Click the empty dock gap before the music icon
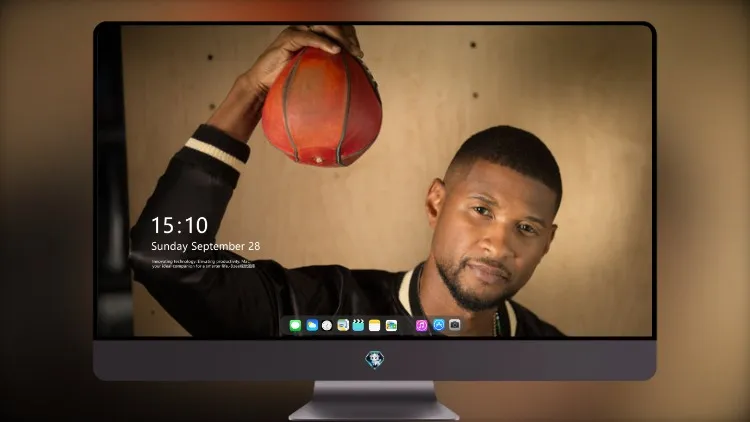750x422 pixels. [x=407, y=325]
